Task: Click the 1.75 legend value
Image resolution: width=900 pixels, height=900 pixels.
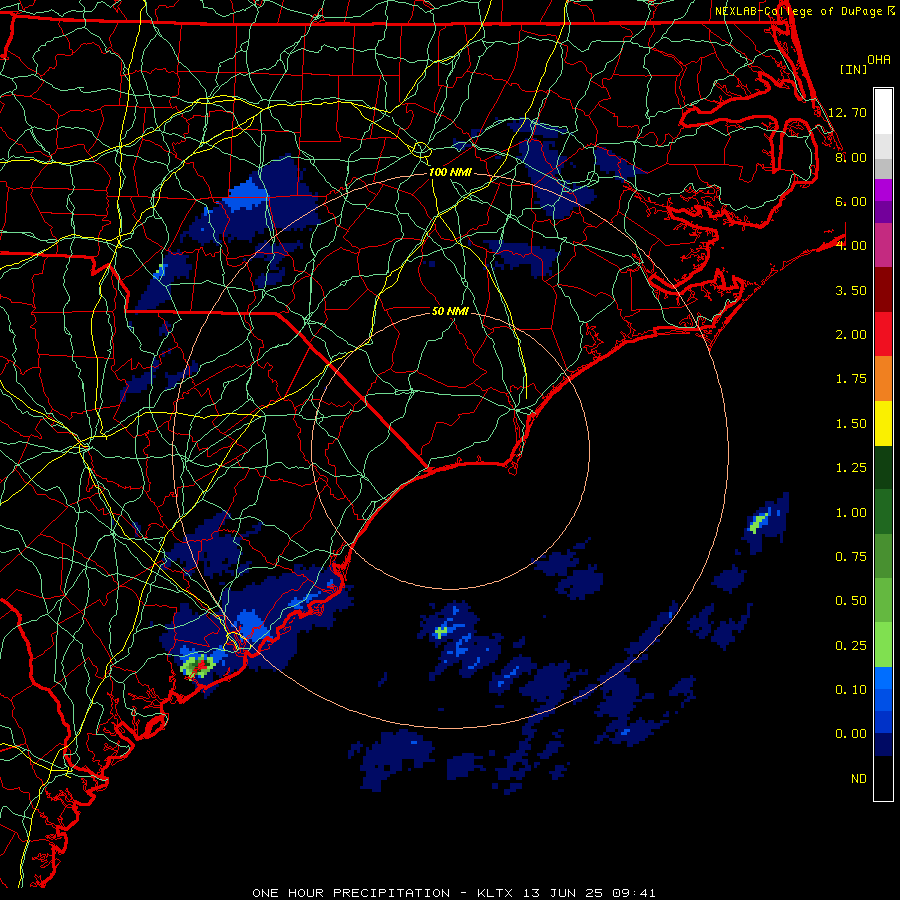Action: pos(851,379)
